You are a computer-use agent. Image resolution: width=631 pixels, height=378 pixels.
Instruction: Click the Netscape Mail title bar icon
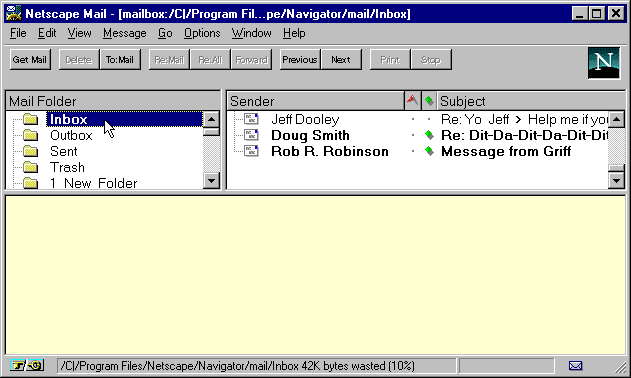point(14,14)
